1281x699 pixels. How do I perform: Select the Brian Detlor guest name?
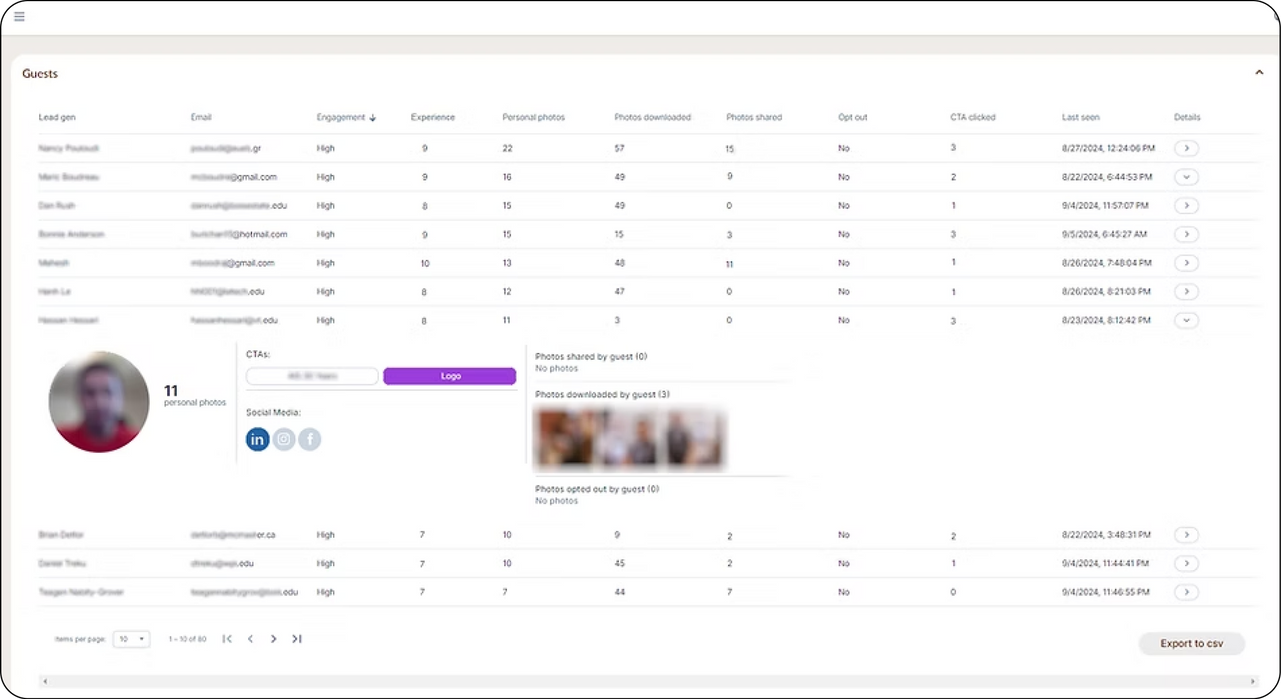[62, 535]
